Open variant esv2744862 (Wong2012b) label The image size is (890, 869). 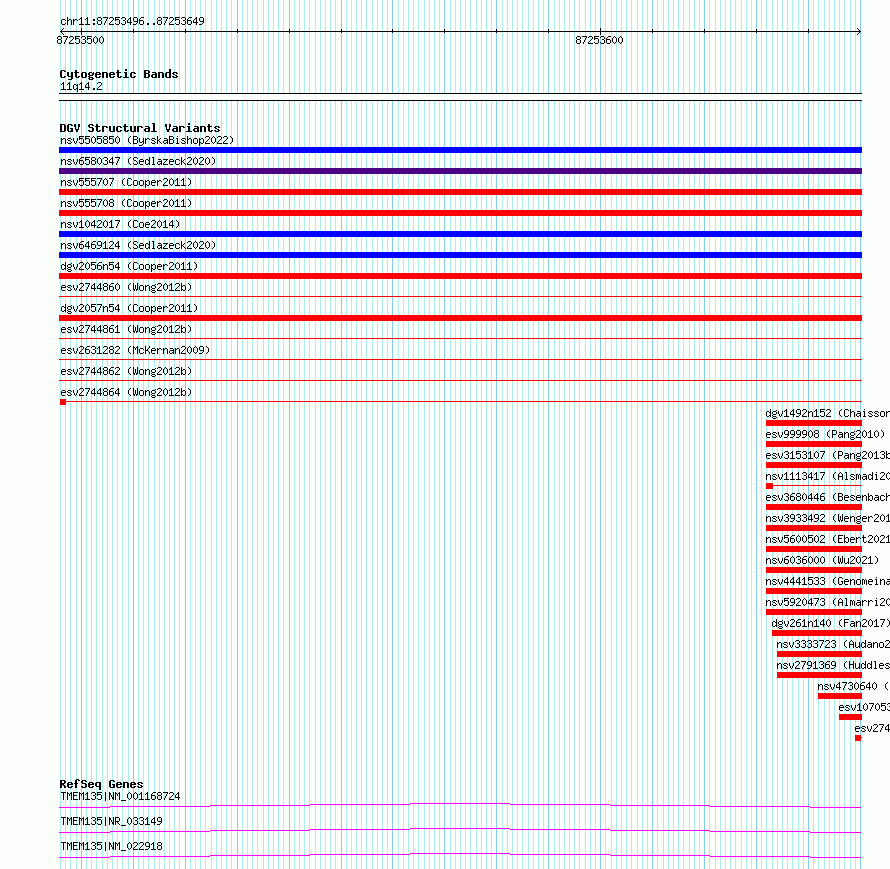pyautogui.click(x=126, y=371)
